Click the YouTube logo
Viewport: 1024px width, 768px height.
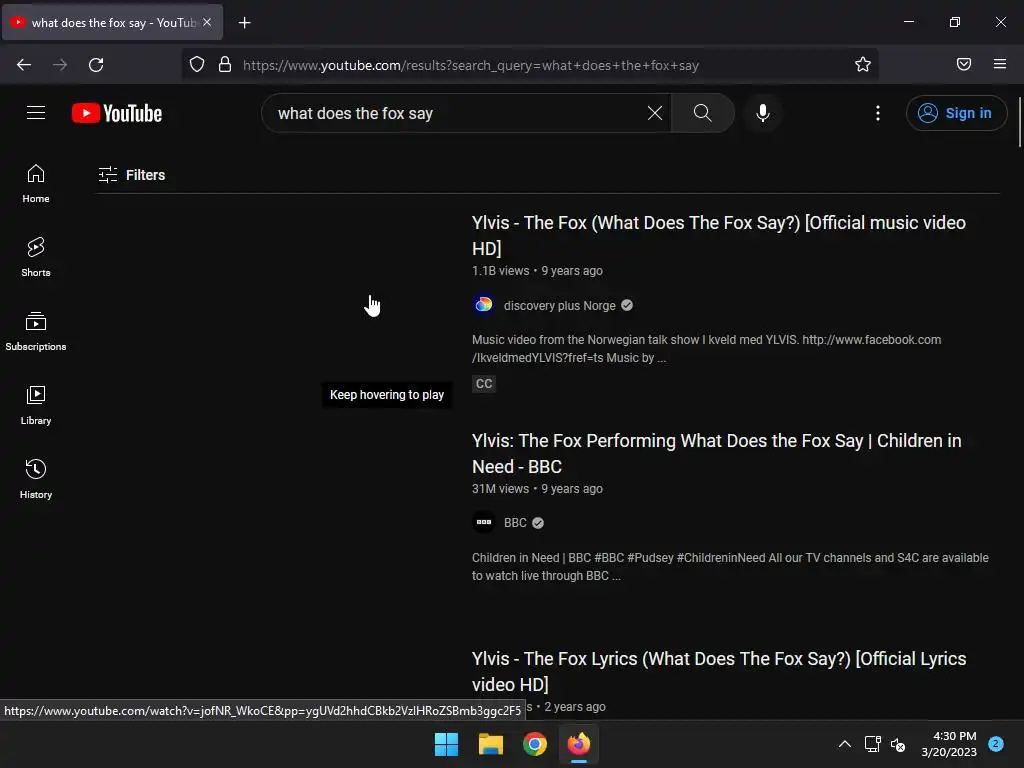tap(117, 113)
